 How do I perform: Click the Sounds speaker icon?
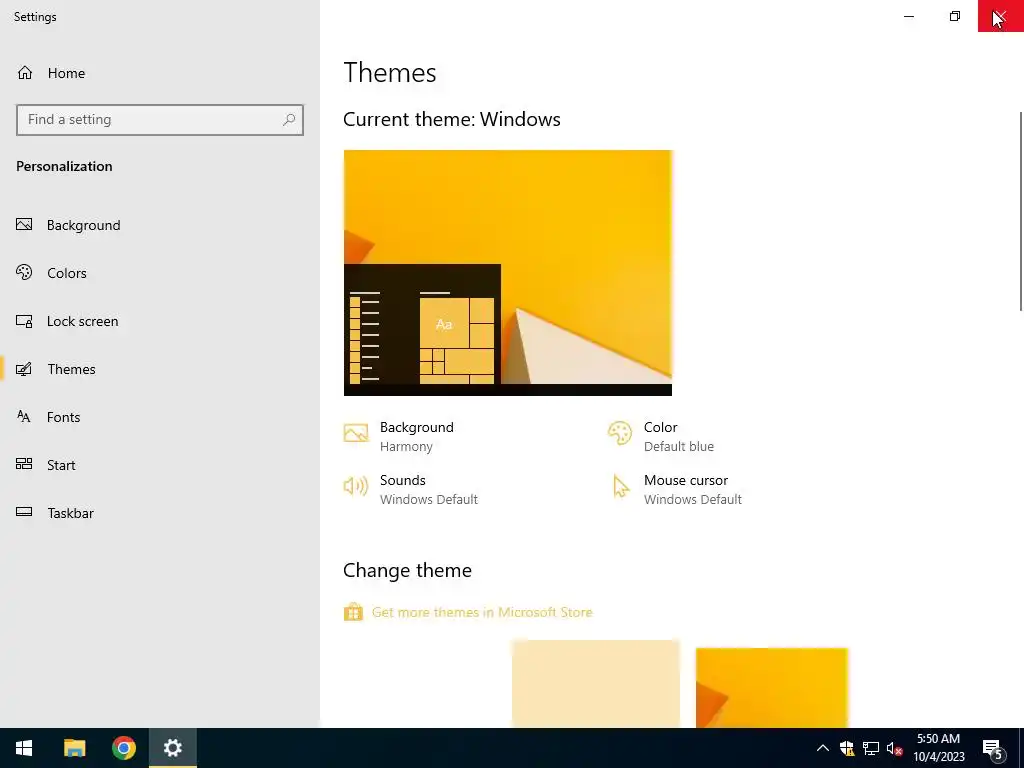(356, 486)
